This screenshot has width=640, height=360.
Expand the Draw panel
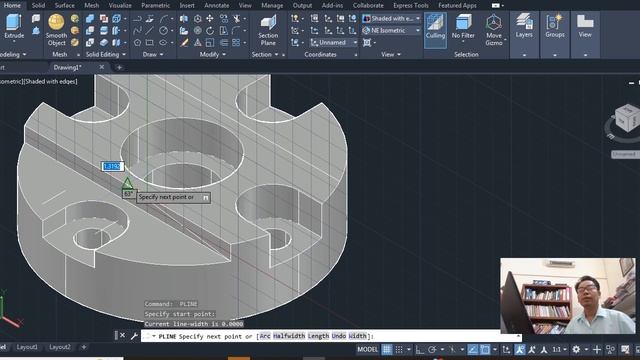153,54
